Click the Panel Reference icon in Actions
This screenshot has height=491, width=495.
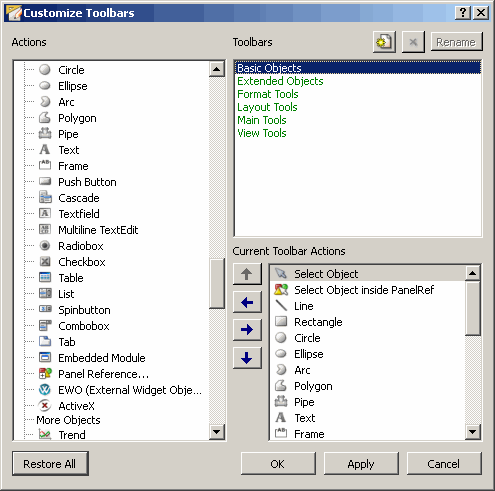click(x=45, y=374)
